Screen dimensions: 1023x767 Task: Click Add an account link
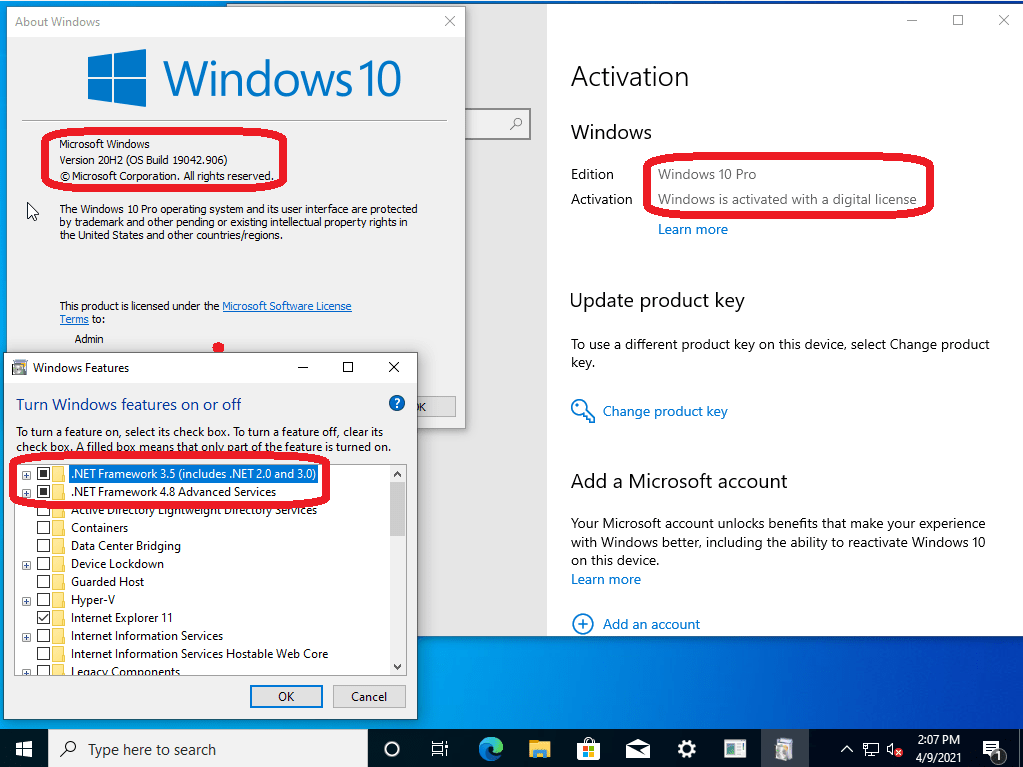(651, 624)
